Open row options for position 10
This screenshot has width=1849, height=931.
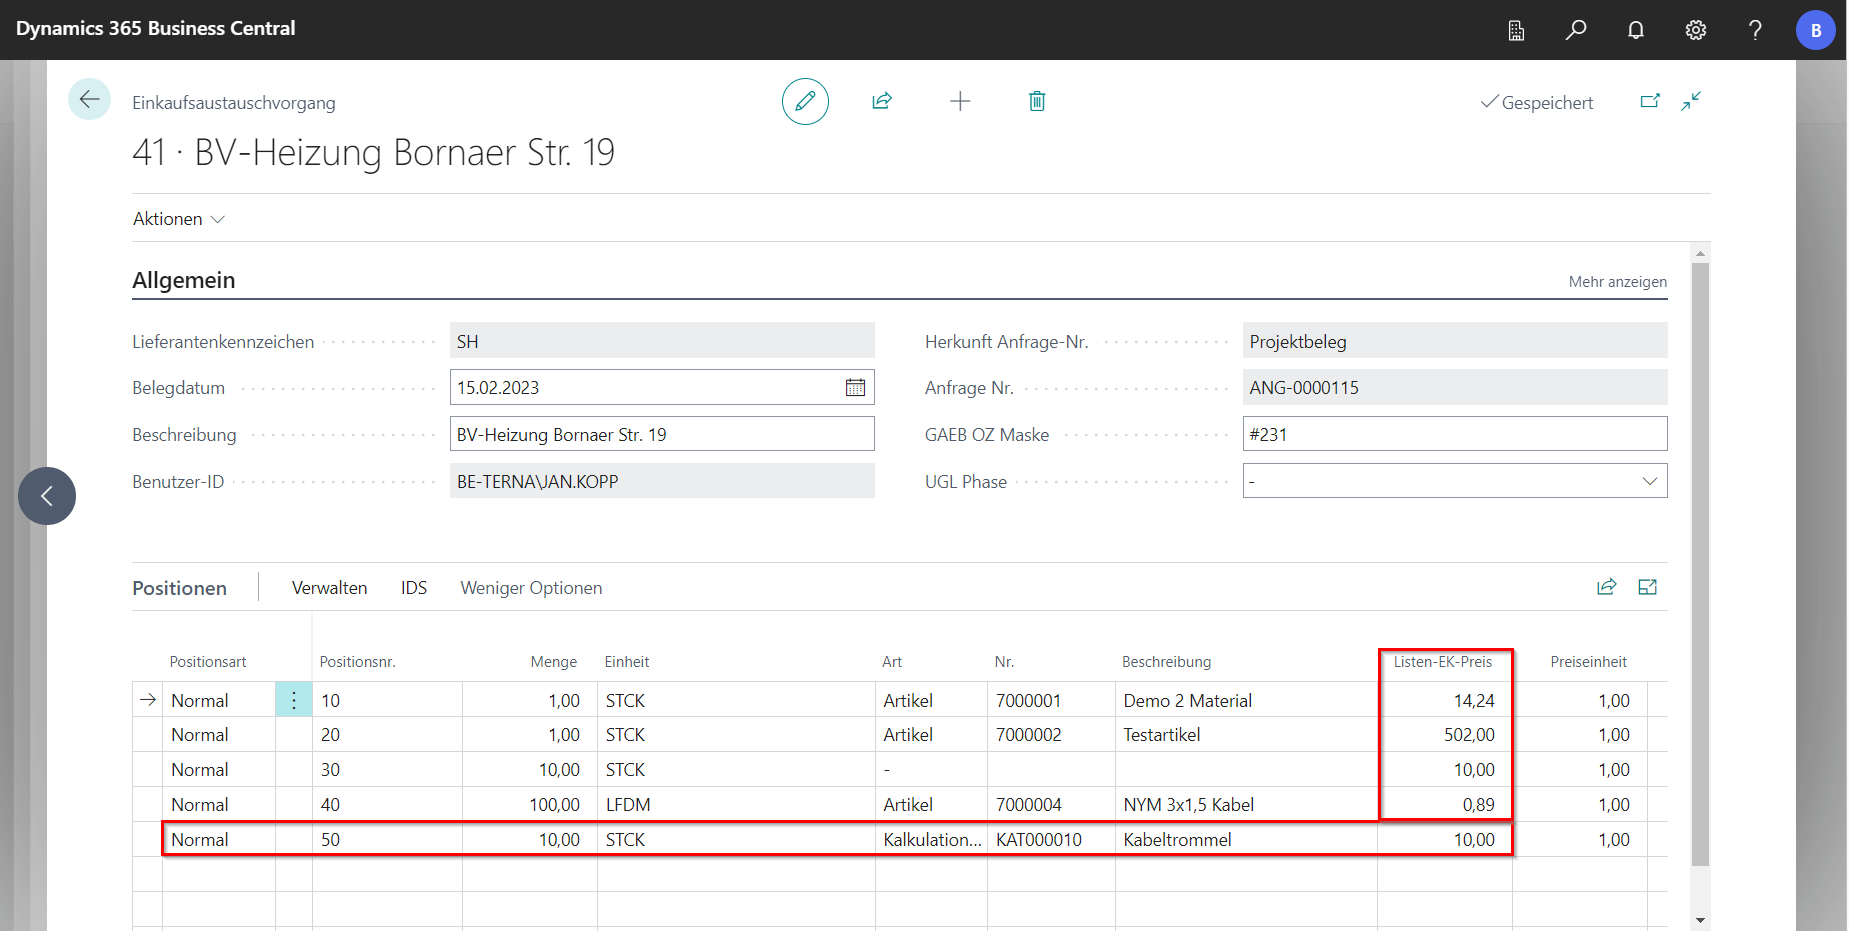pyautogui.click(x=294, y=700)
